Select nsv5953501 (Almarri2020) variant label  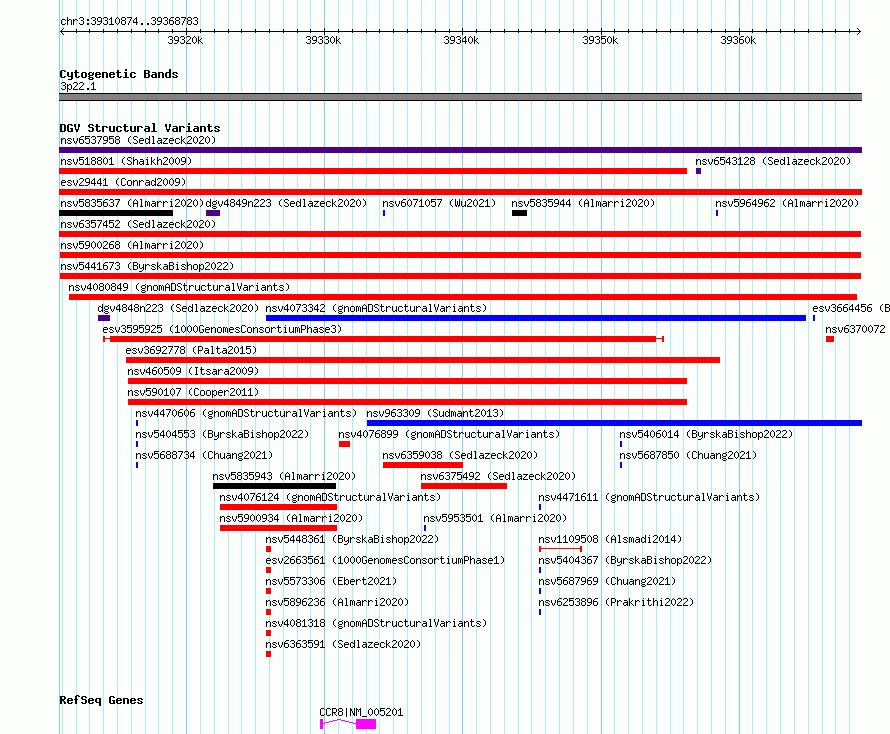[x=495, y=518]
